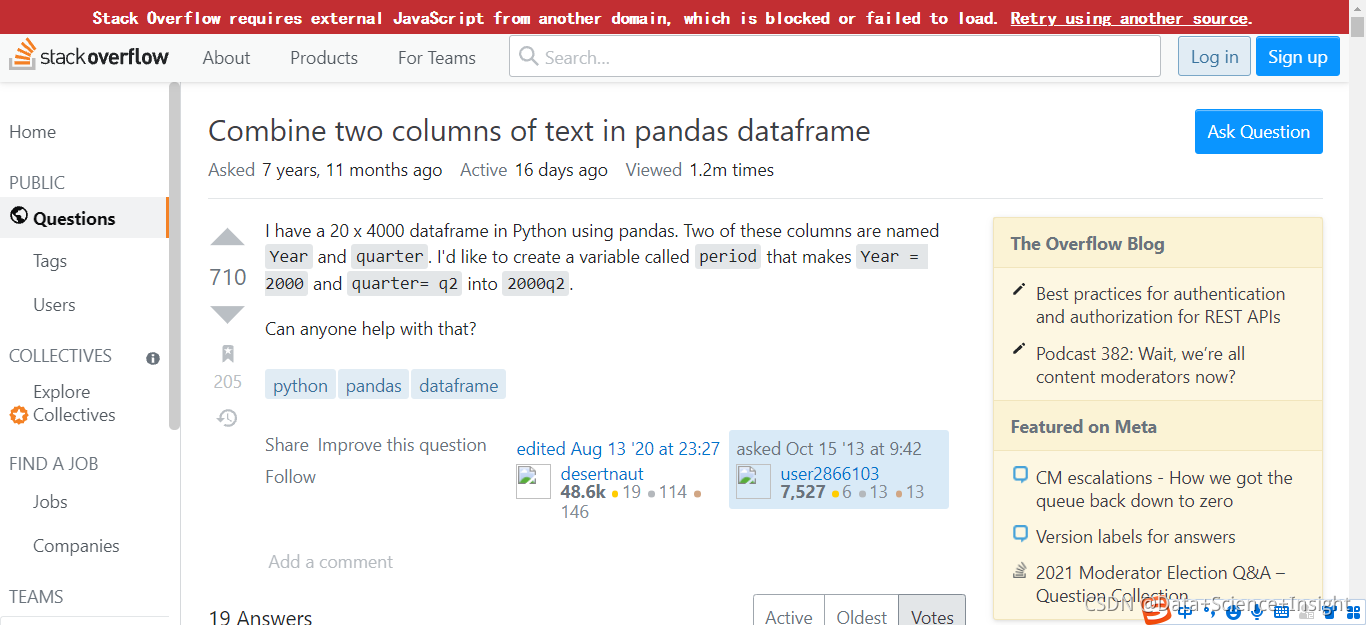Click the Ask Question button
Viewport: 1366px width, 625px height.
1258,131
